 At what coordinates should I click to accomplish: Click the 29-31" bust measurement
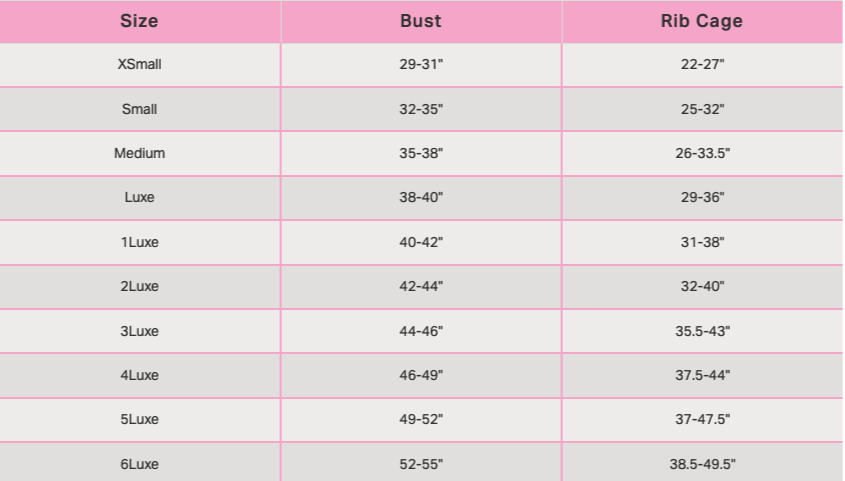click(421, 65)
